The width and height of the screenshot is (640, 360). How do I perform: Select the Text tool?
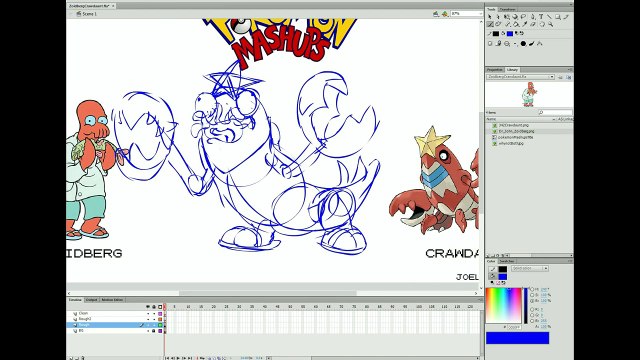click(x=541, y=16)
